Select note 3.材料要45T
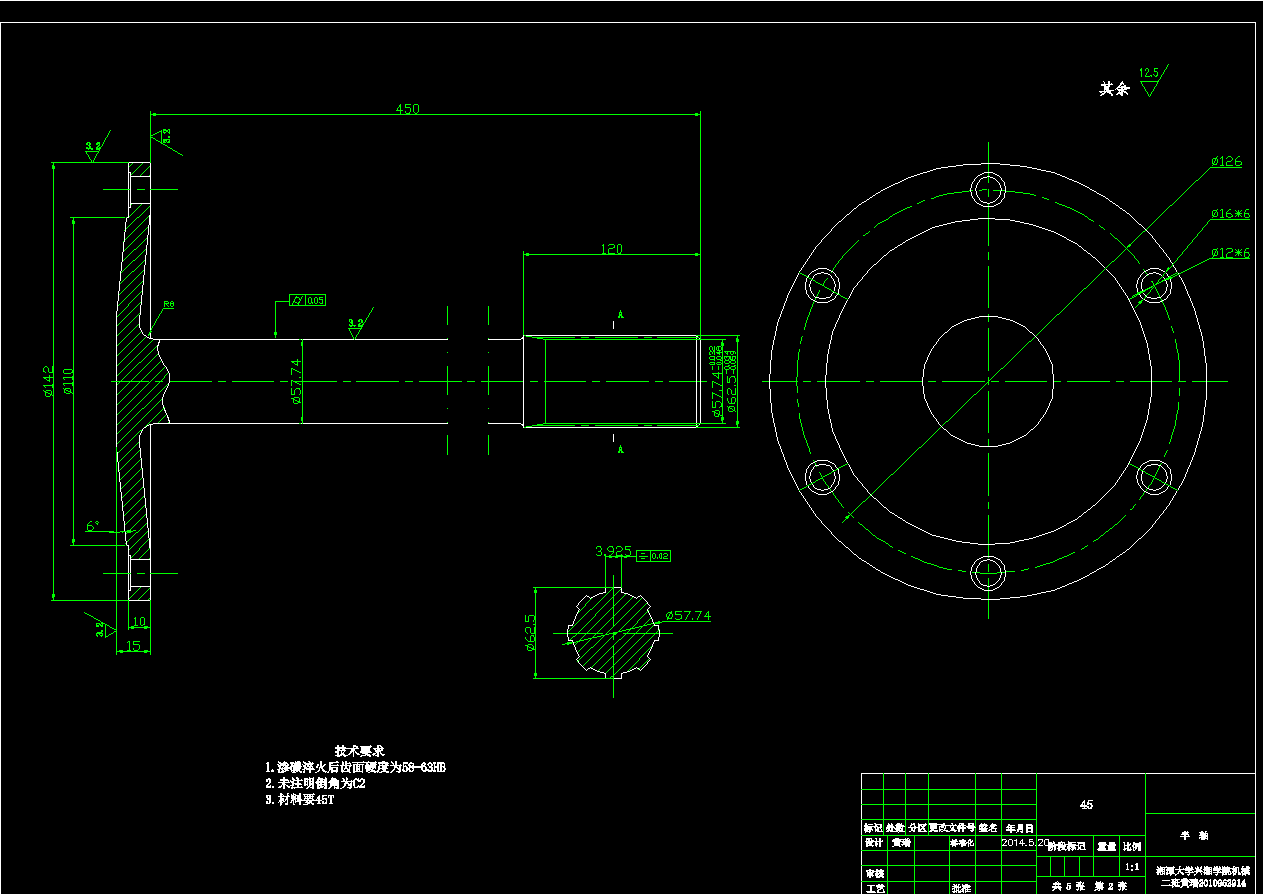This screenshot has width=1263, height=894. 298,800
